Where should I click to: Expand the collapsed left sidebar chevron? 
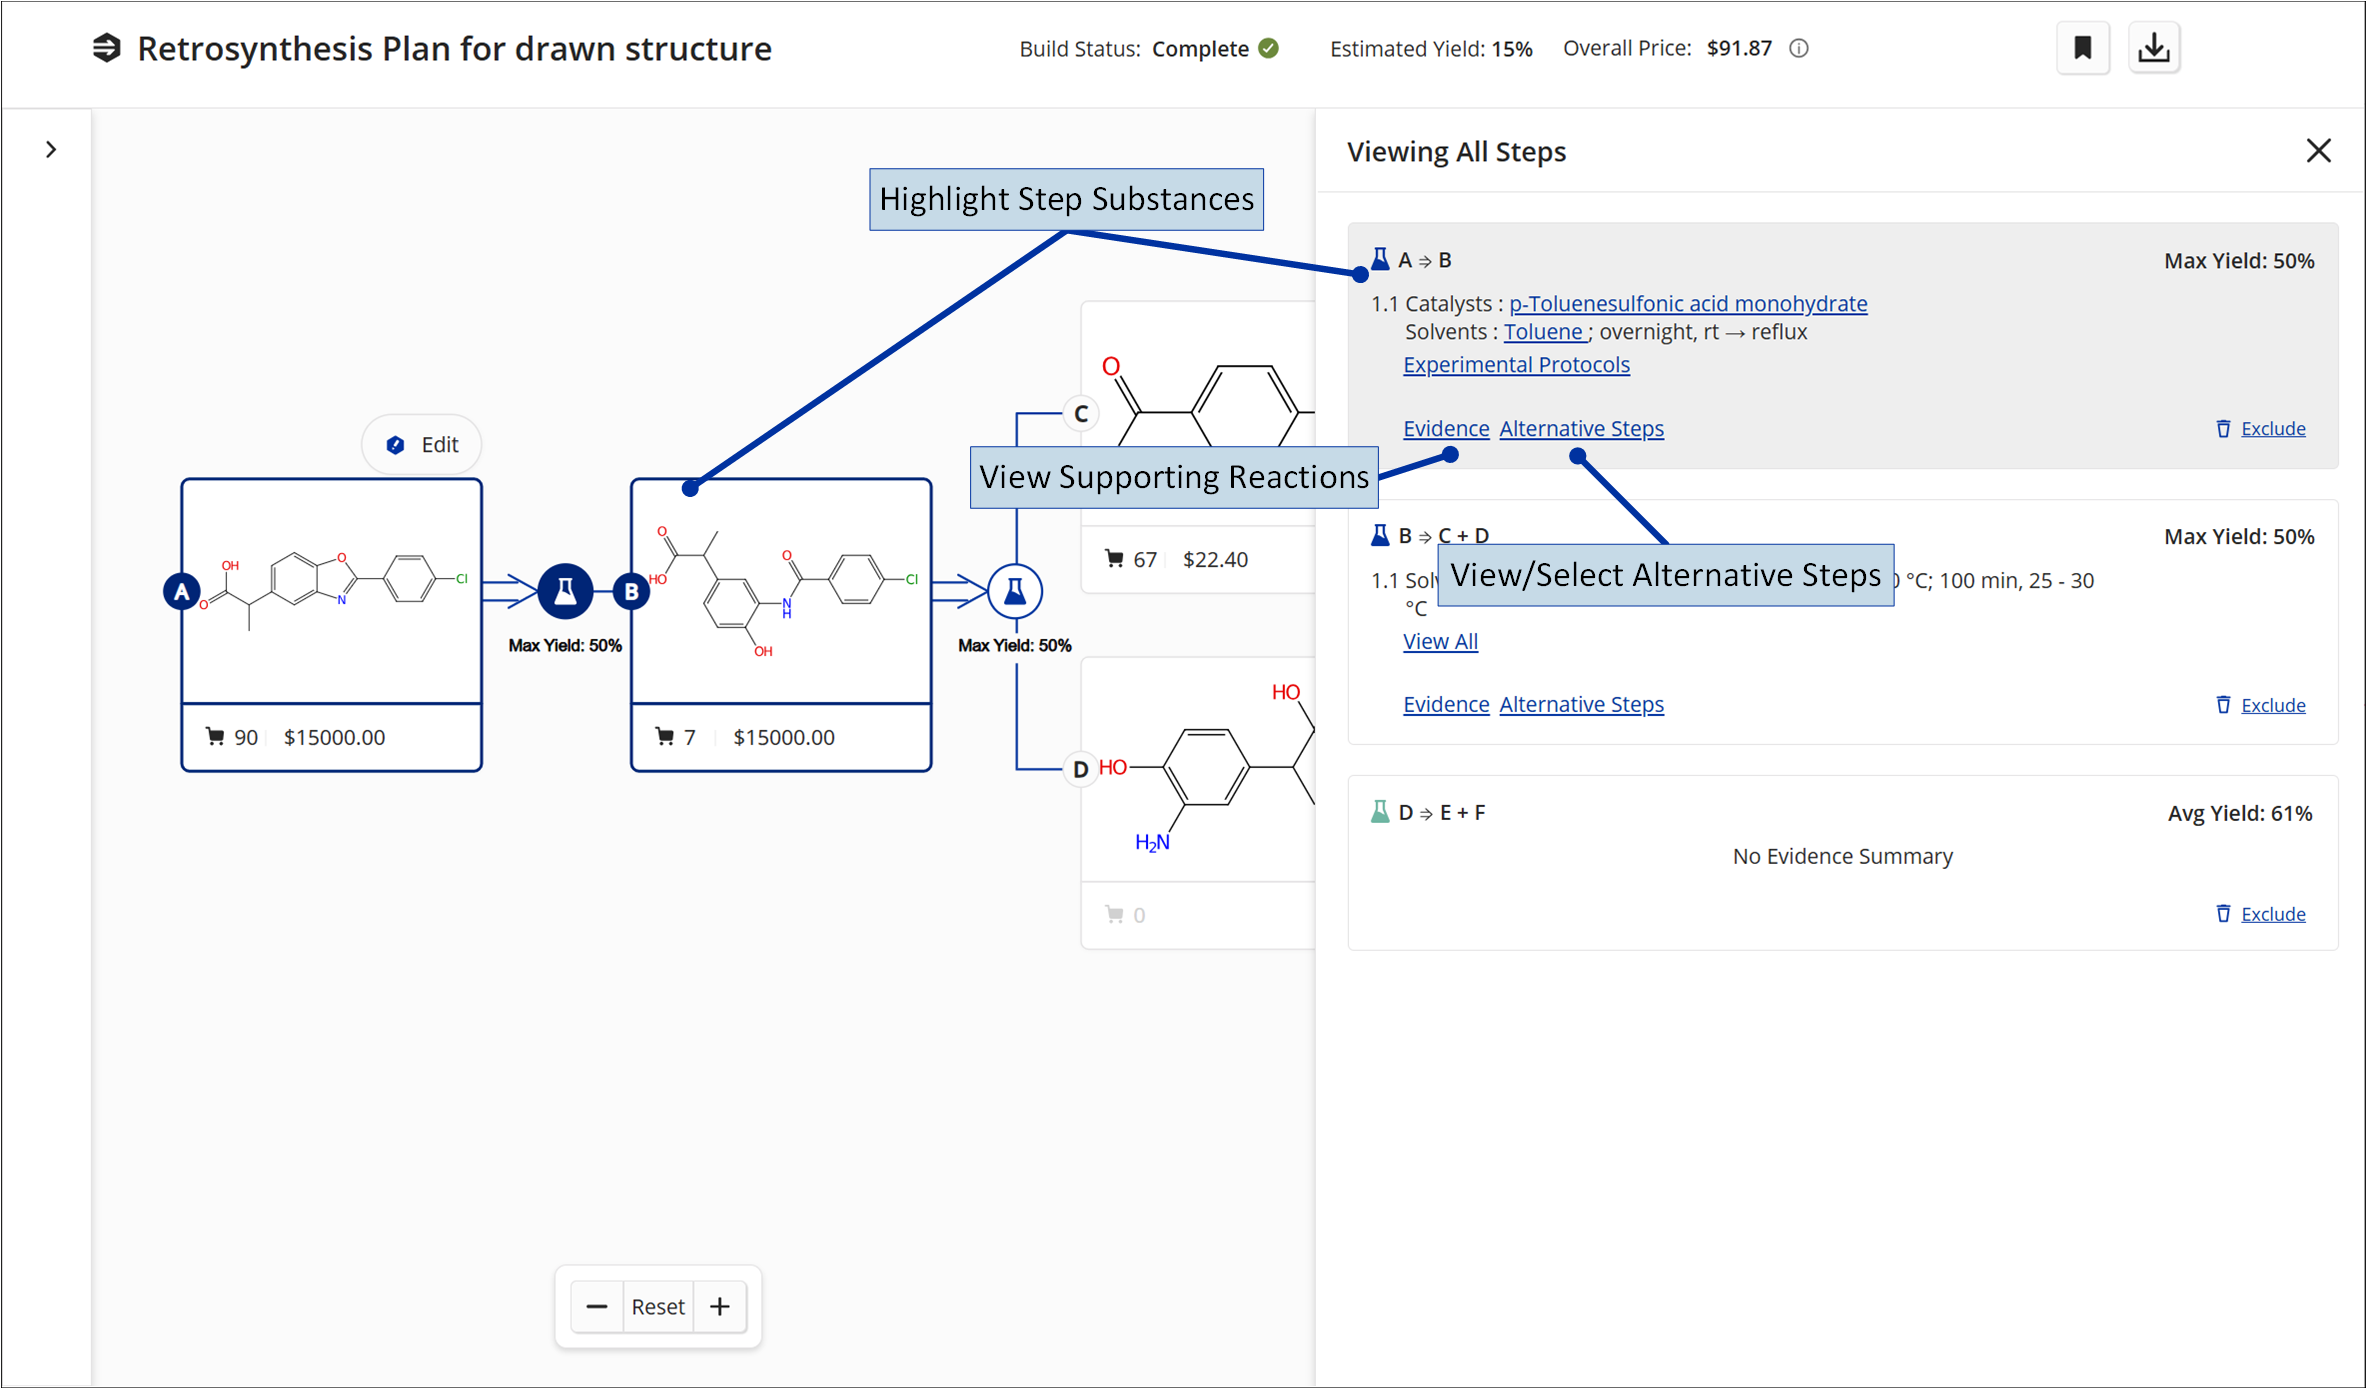coord(51,150)
